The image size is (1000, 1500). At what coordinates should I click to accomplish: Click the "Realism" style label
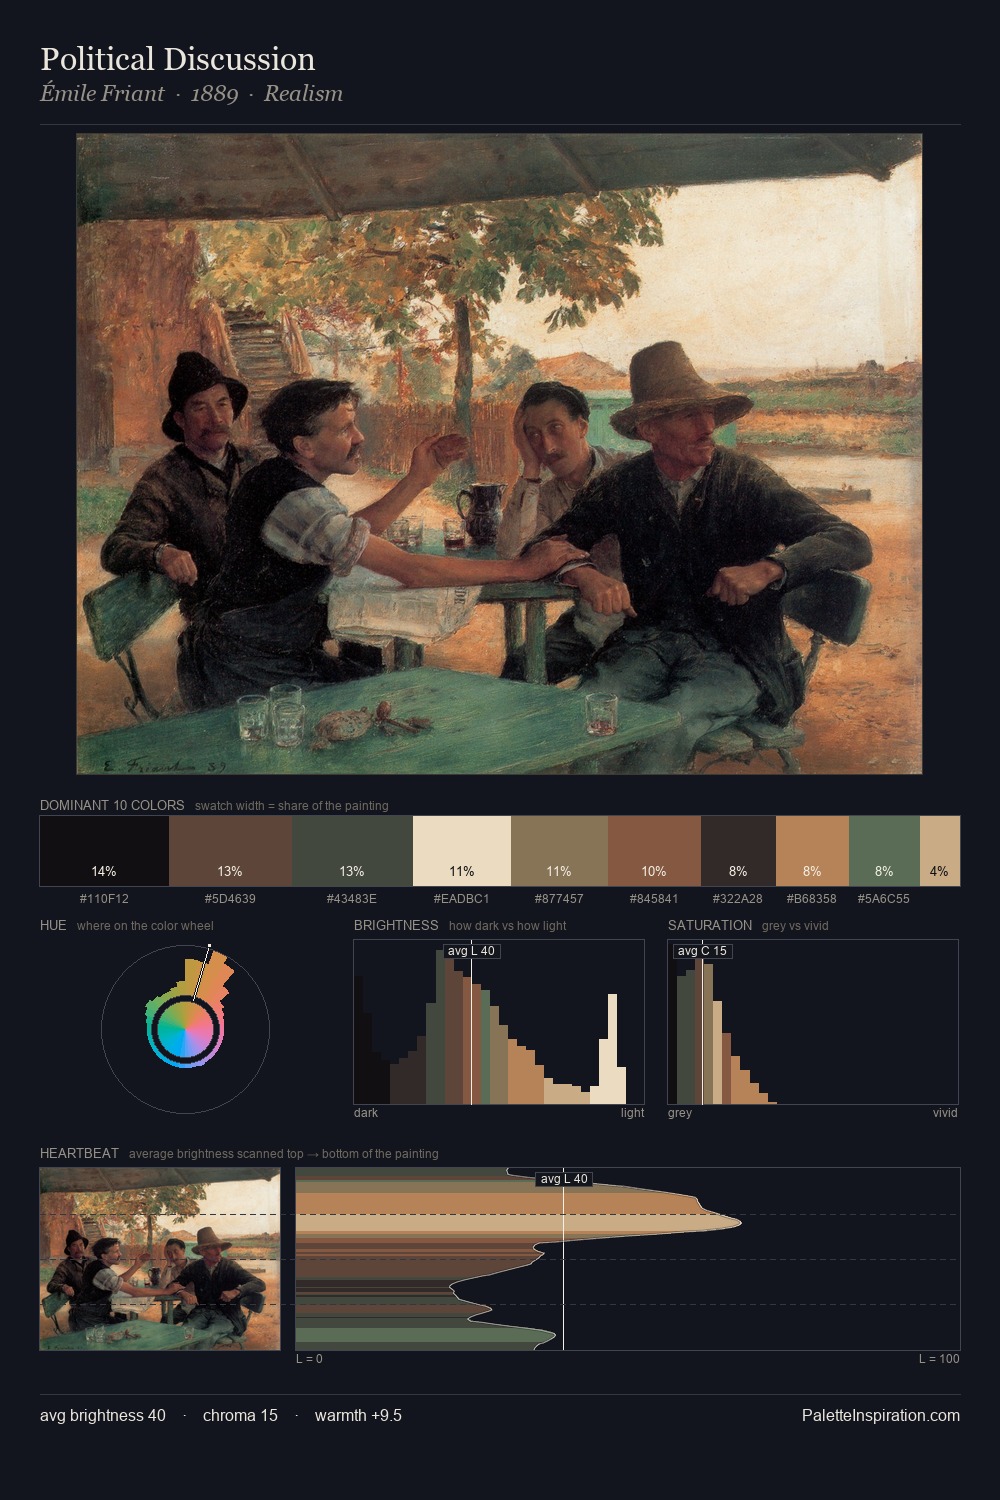[x=303, y=94]
